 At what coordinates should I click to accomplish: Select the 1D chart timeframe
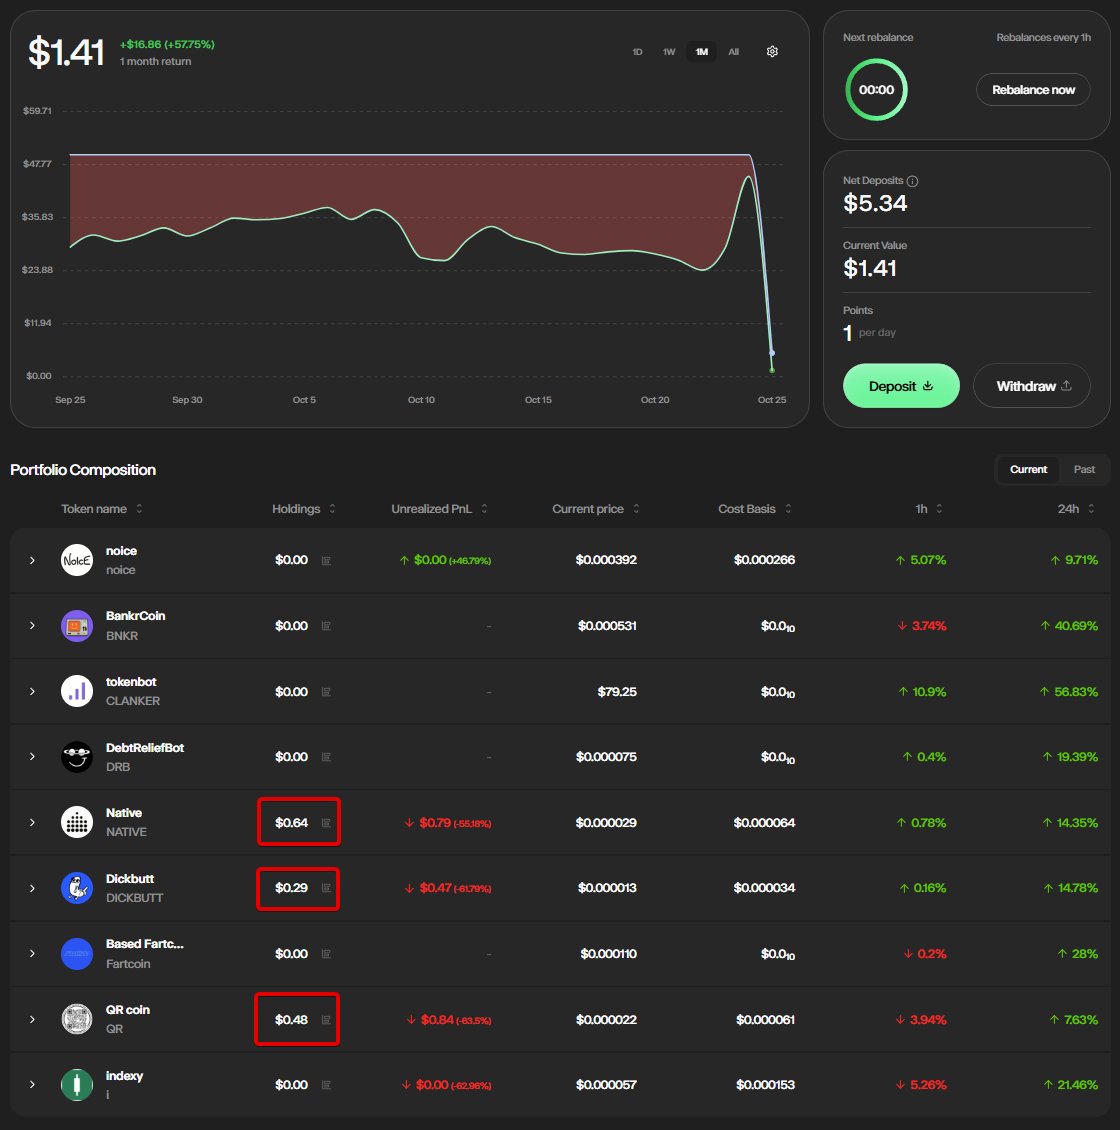[x=637, y=51]
